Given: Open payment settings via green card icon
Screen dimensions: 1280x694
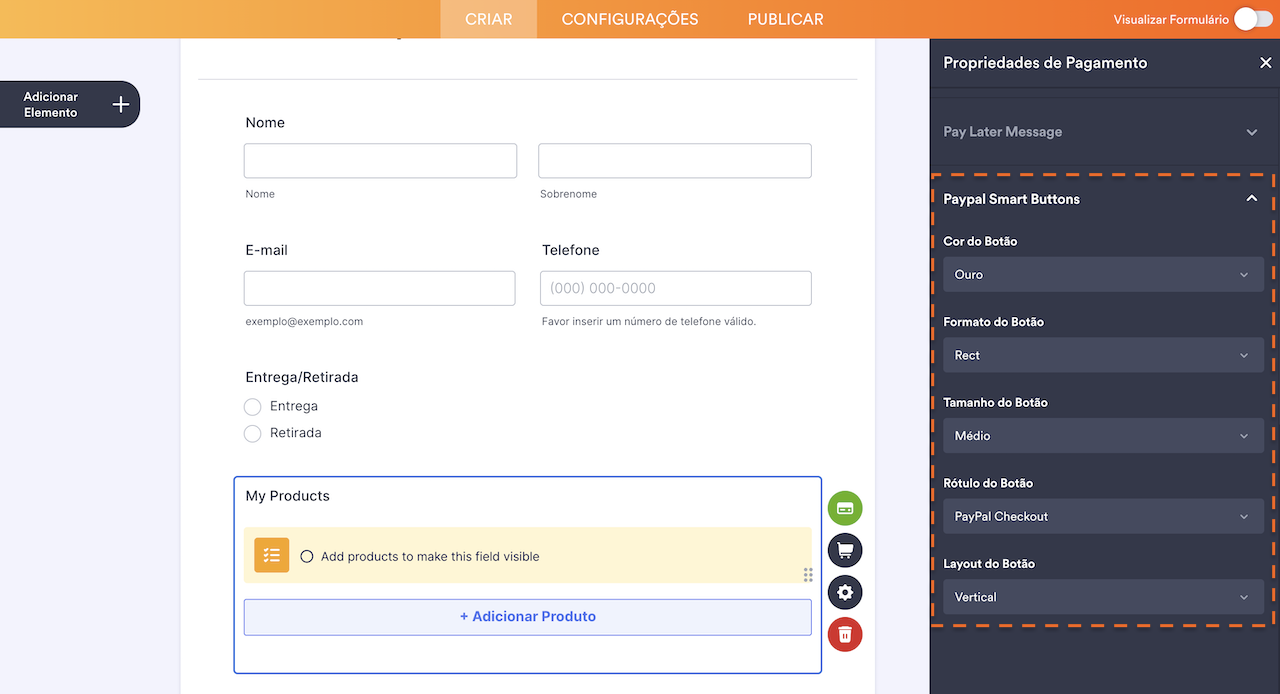Looking at the screenshot, I should (x=844, y=508).
